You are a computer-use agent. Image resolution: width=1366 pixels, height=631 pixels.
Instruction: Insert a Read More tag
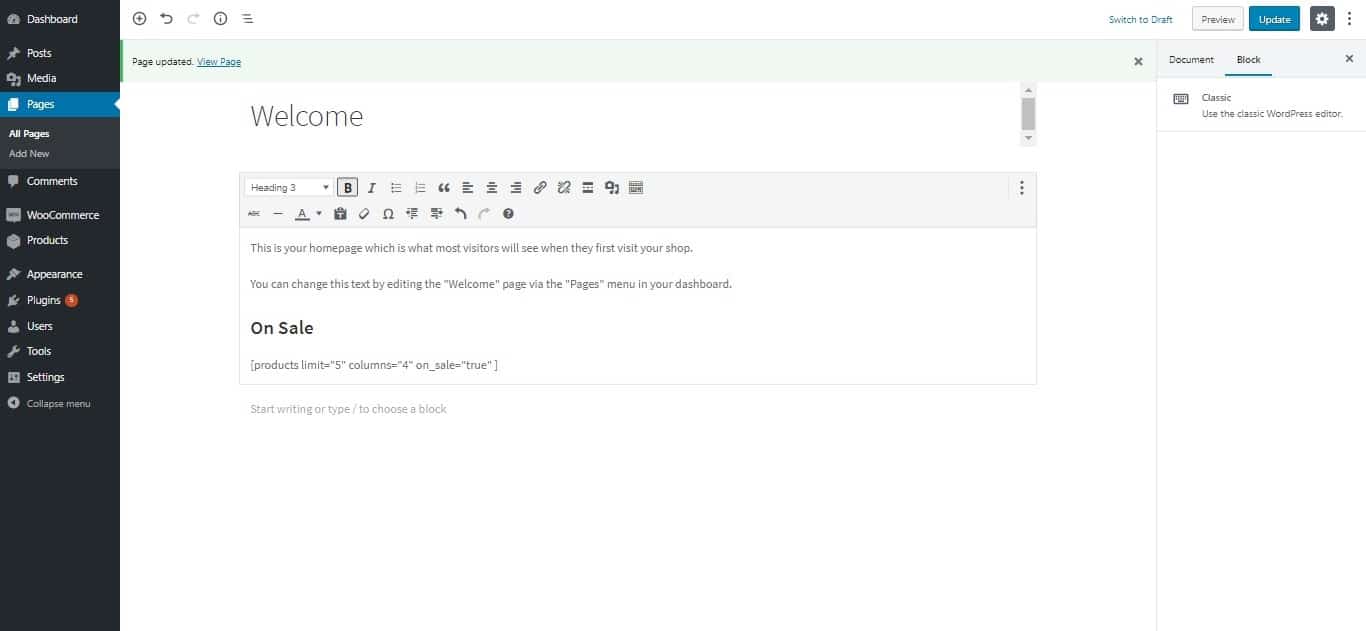588,187
